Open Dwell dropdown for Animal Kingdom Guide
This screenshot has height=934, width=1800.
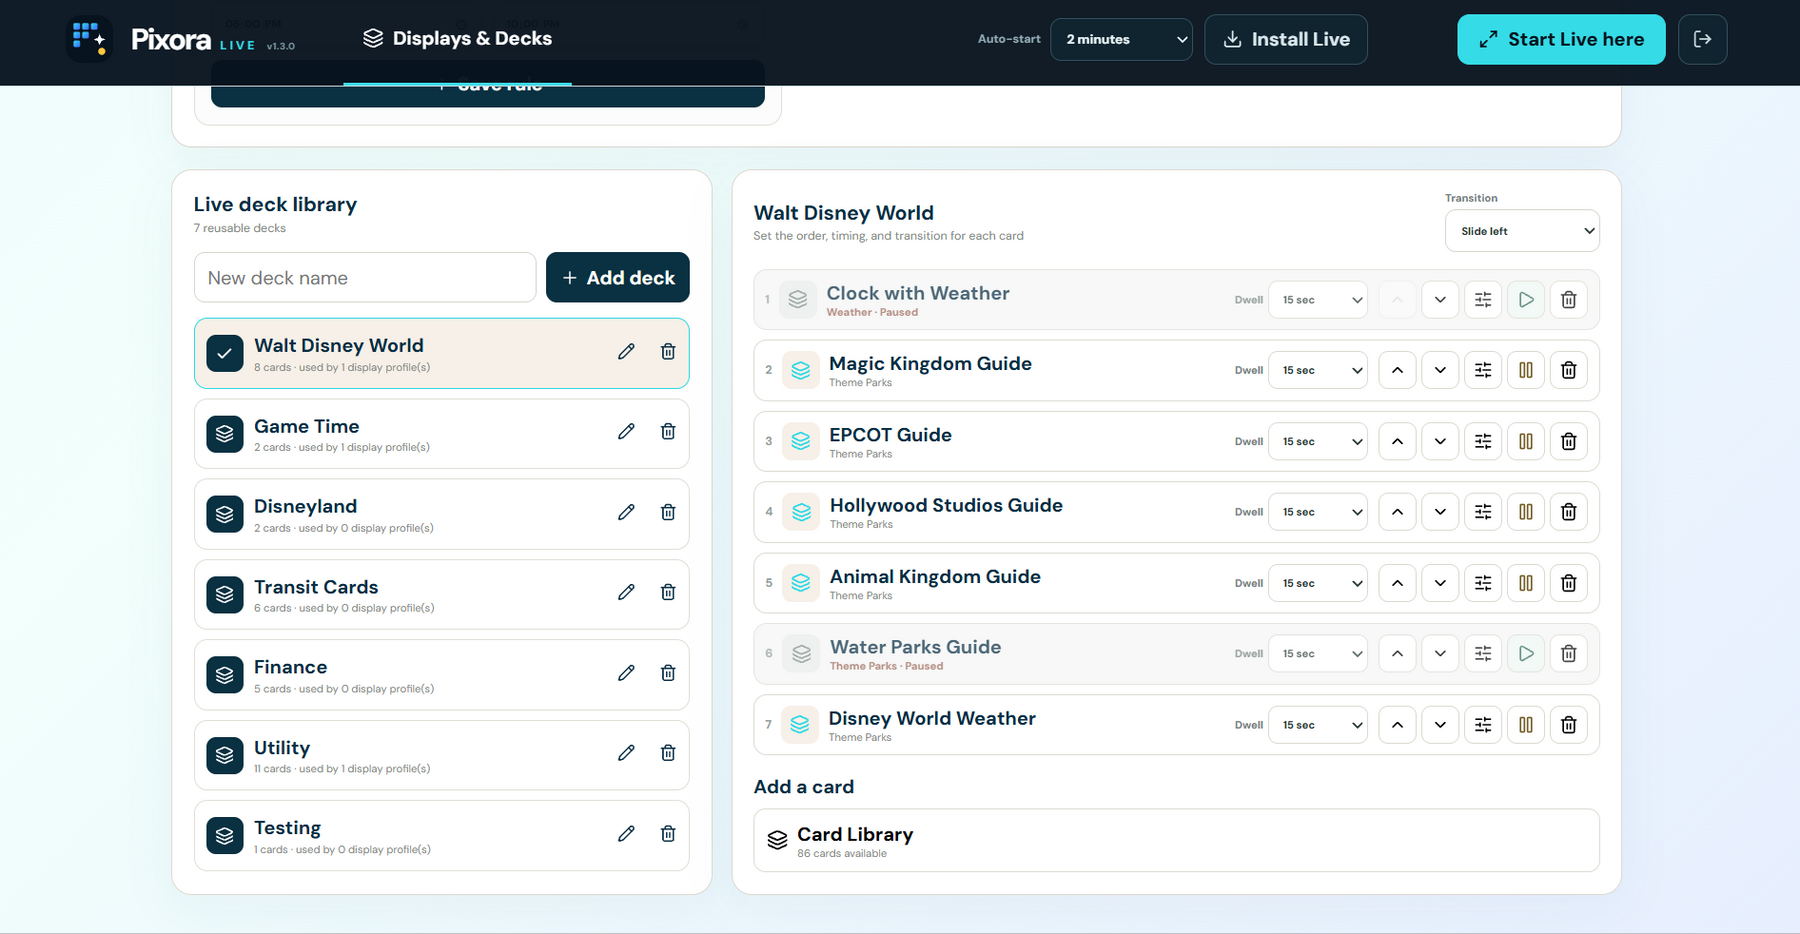pos(1318,583)
